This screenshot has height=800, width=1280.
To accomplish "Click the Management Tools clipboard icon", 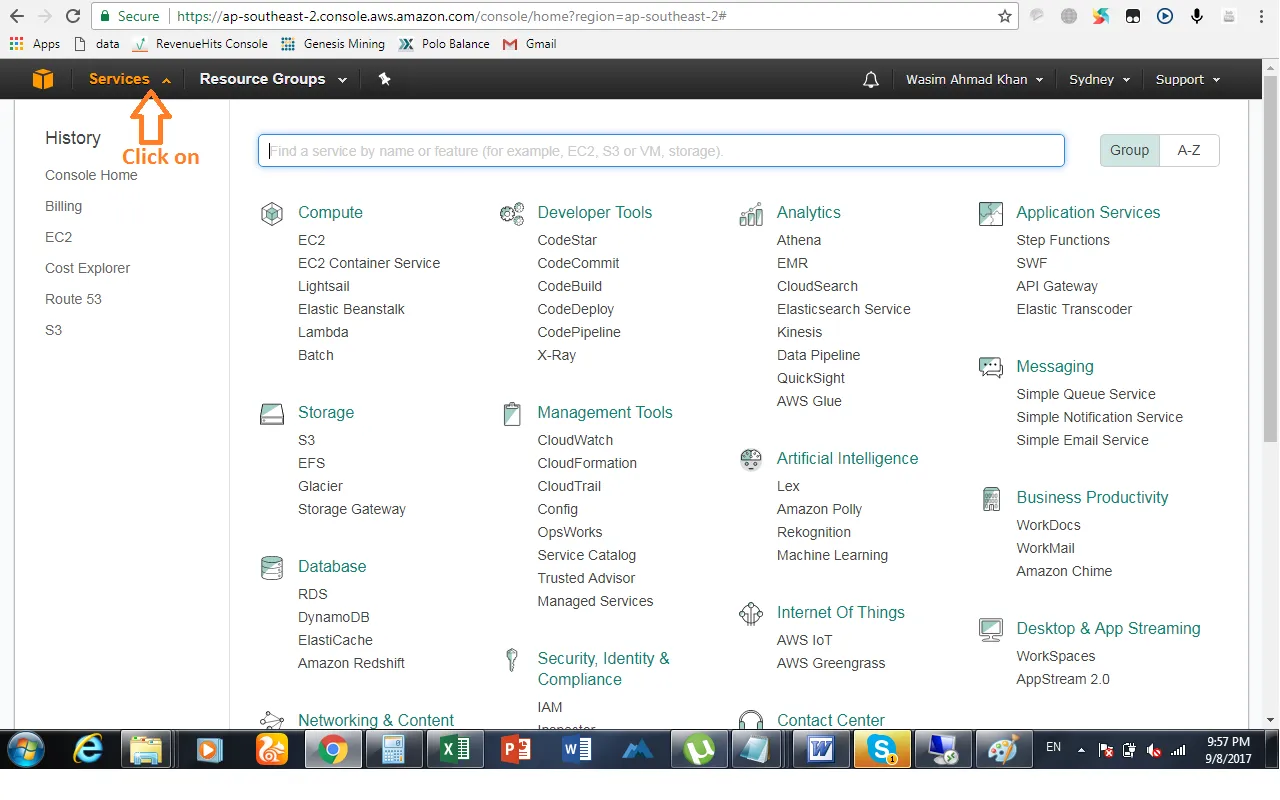I will [512, 413].
